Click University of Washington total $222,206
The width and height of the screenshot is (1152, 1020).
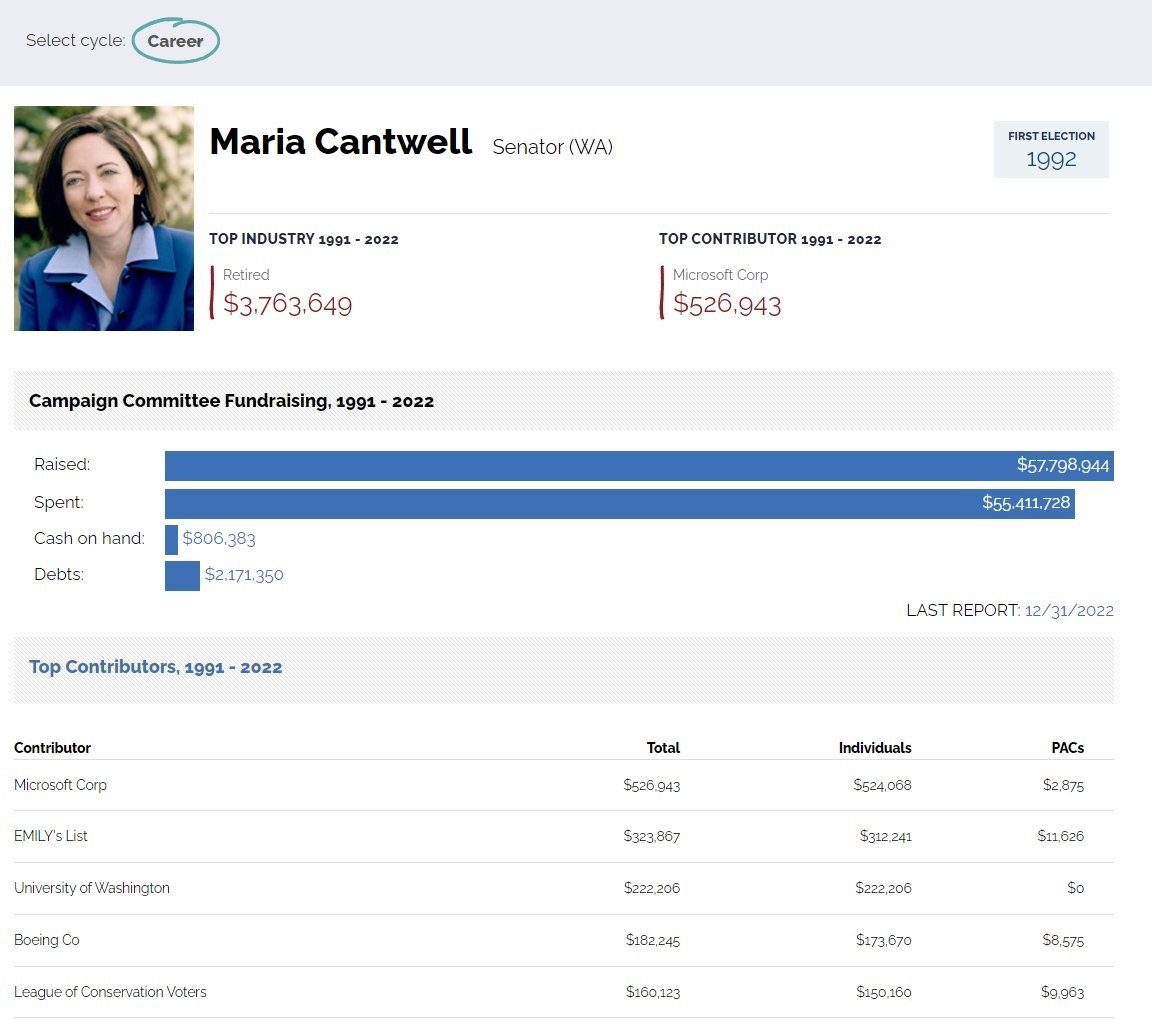coord(652,888)
